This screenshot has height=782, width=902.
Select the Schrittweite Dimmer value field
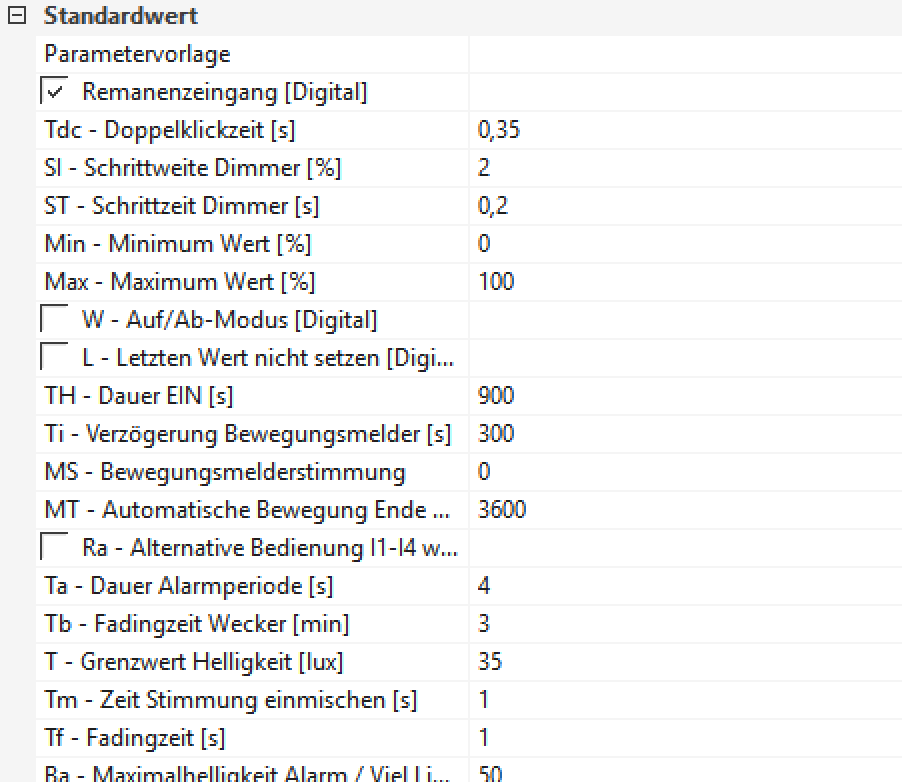click(x=684, y=168)
